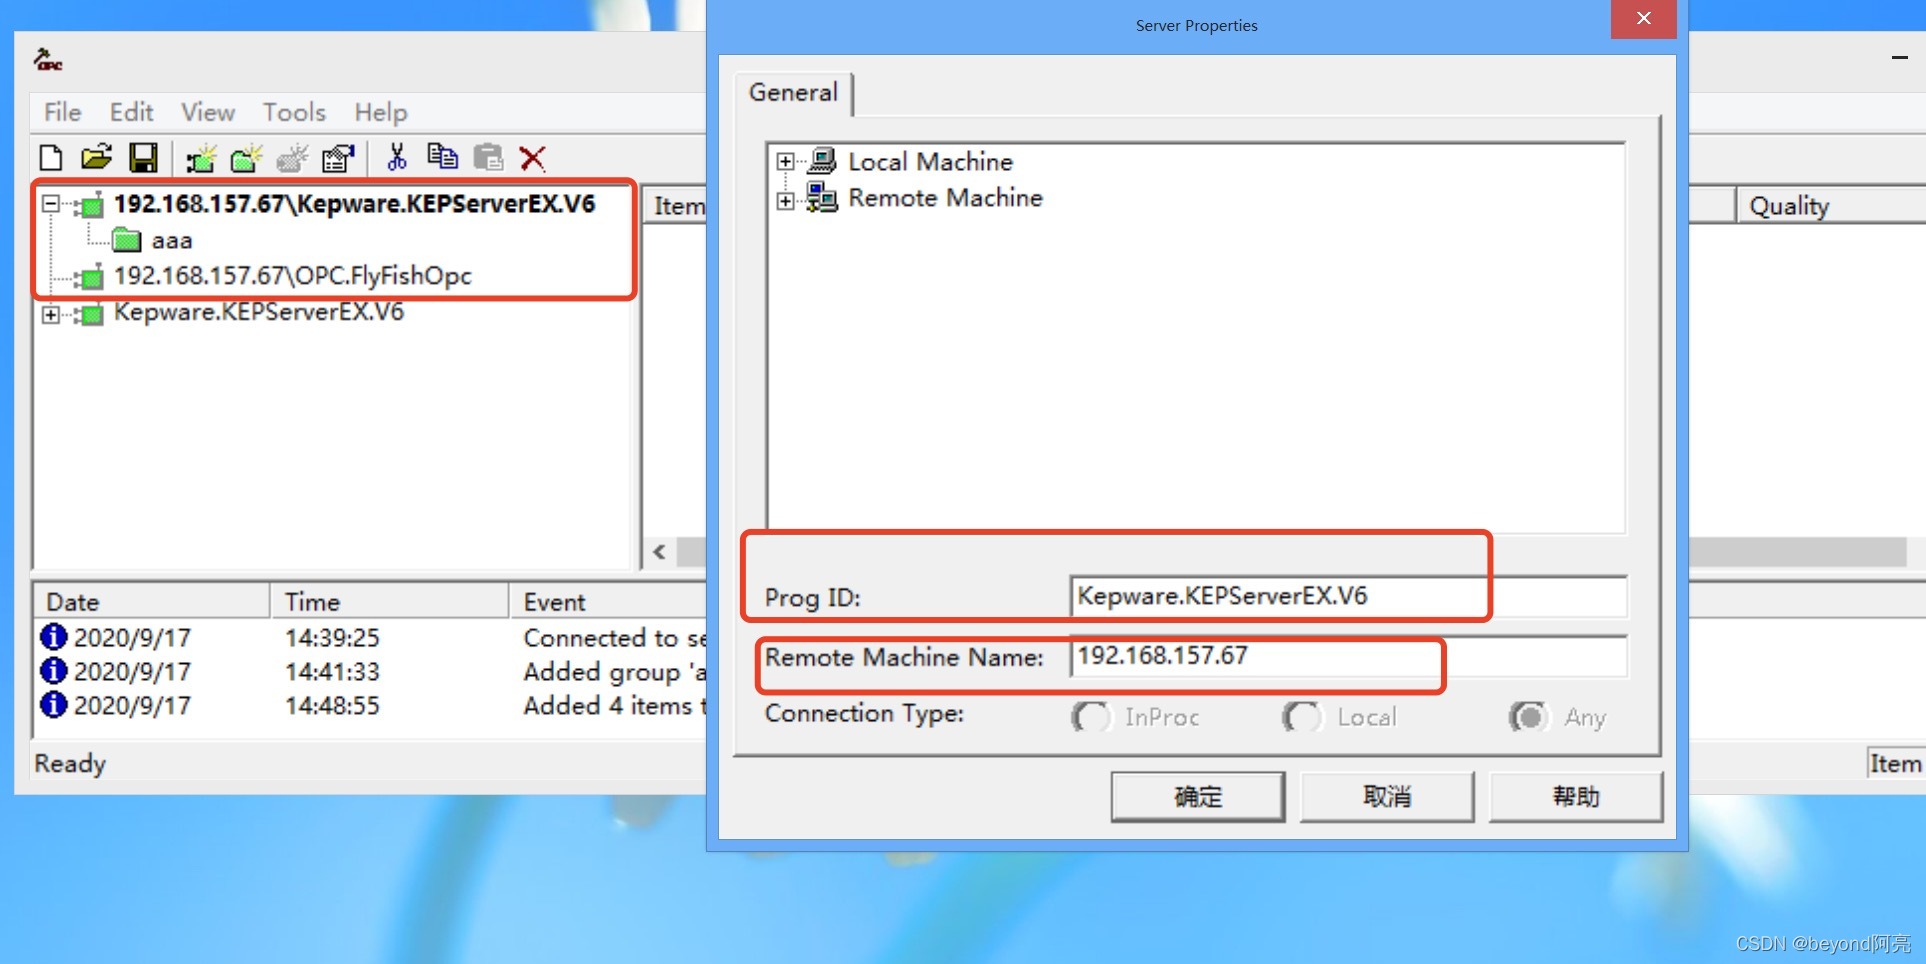
Task: Click the Ready status bar text
Action: (x=70, y=764)
